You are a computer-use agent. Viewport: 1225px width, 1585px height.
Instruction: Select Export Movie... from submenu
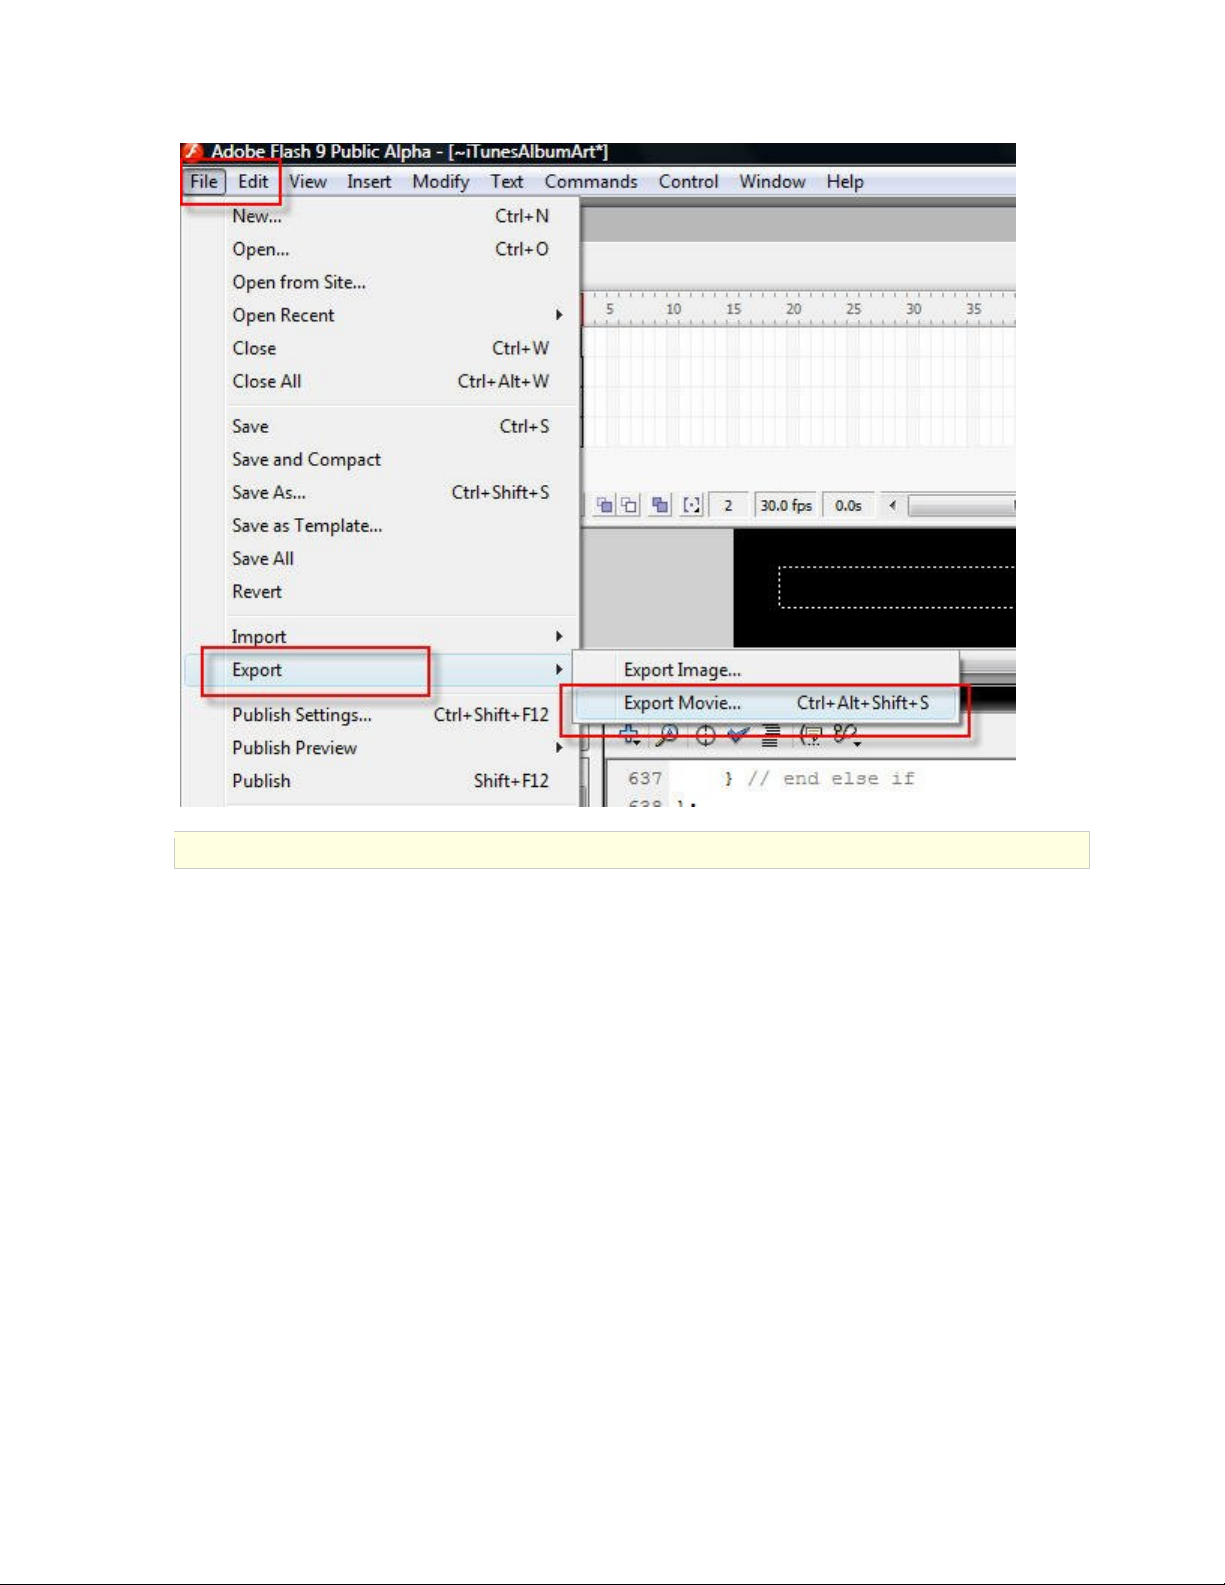pyautogui.click(x=683, y=703)
